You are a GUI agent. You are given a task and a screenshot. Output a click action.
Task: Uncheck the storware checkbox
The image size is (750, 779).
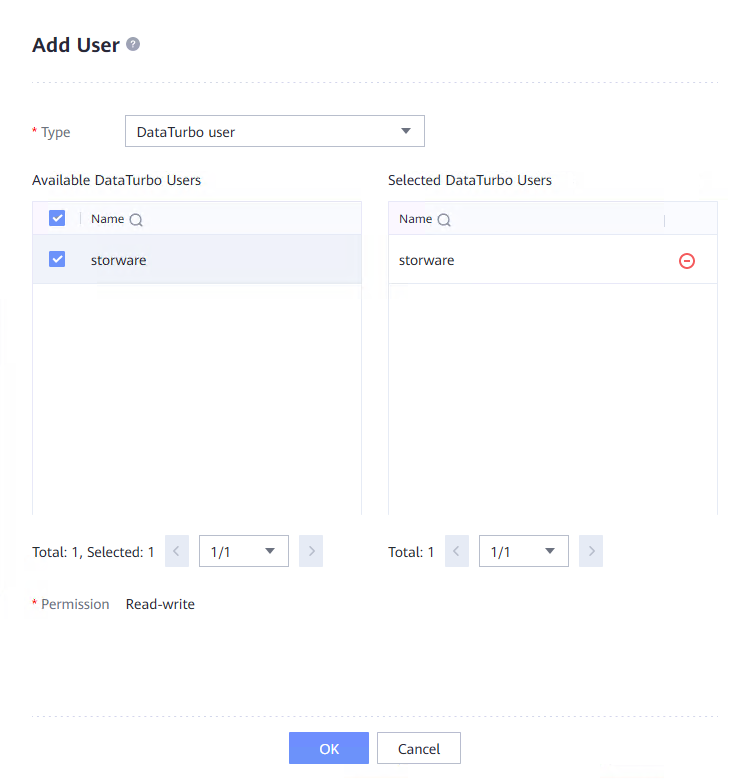pos(57,259)
